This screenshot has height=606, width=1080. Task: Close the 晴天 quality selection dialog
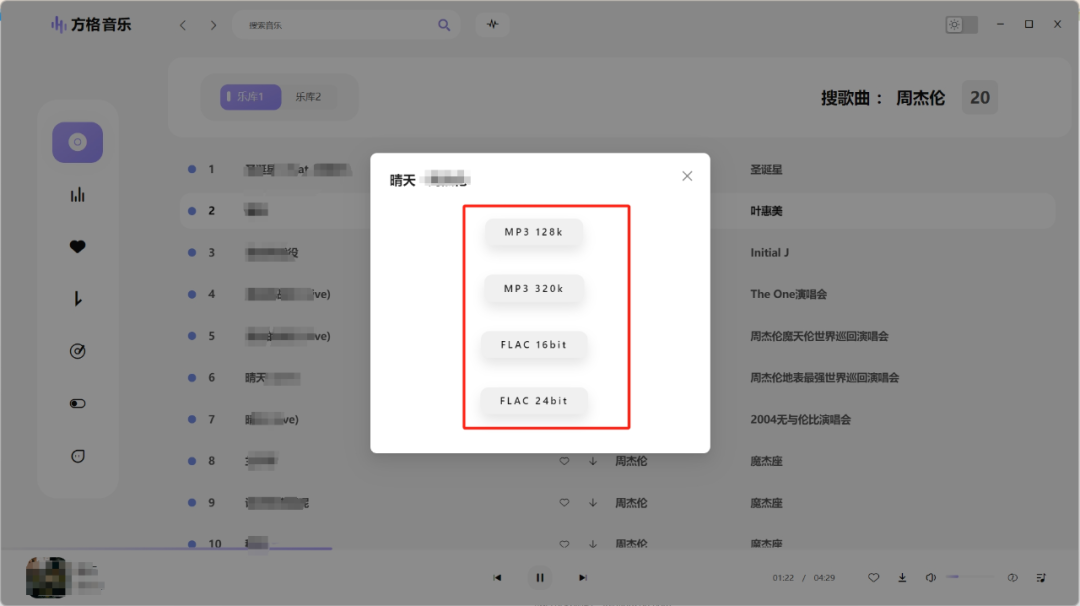click(x=687, y=176)
